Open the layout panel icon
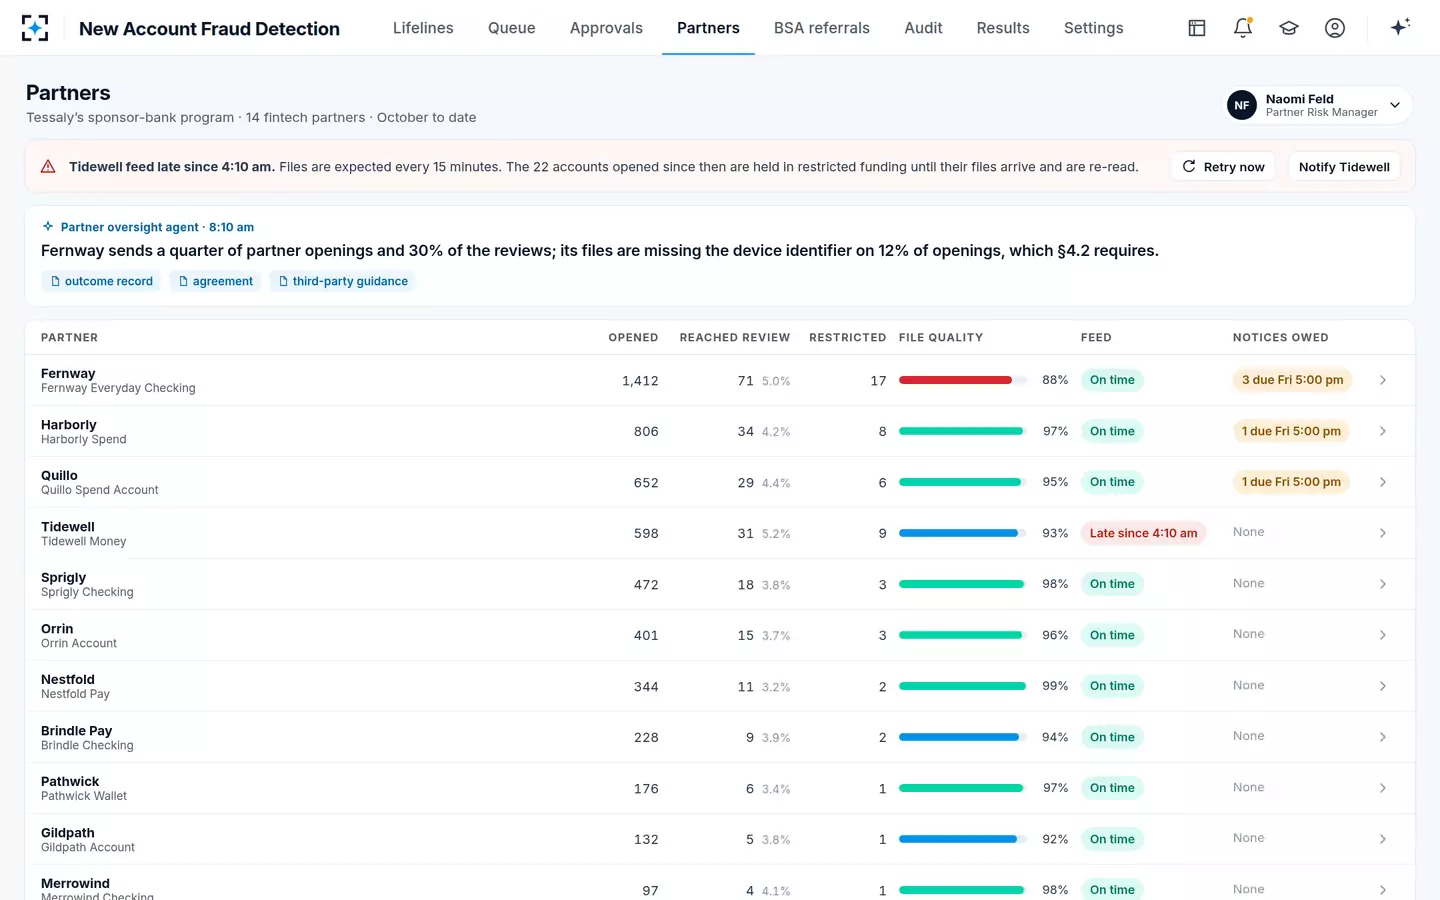Screen dimensions: 1440x900 click(x=1197, y=28)
